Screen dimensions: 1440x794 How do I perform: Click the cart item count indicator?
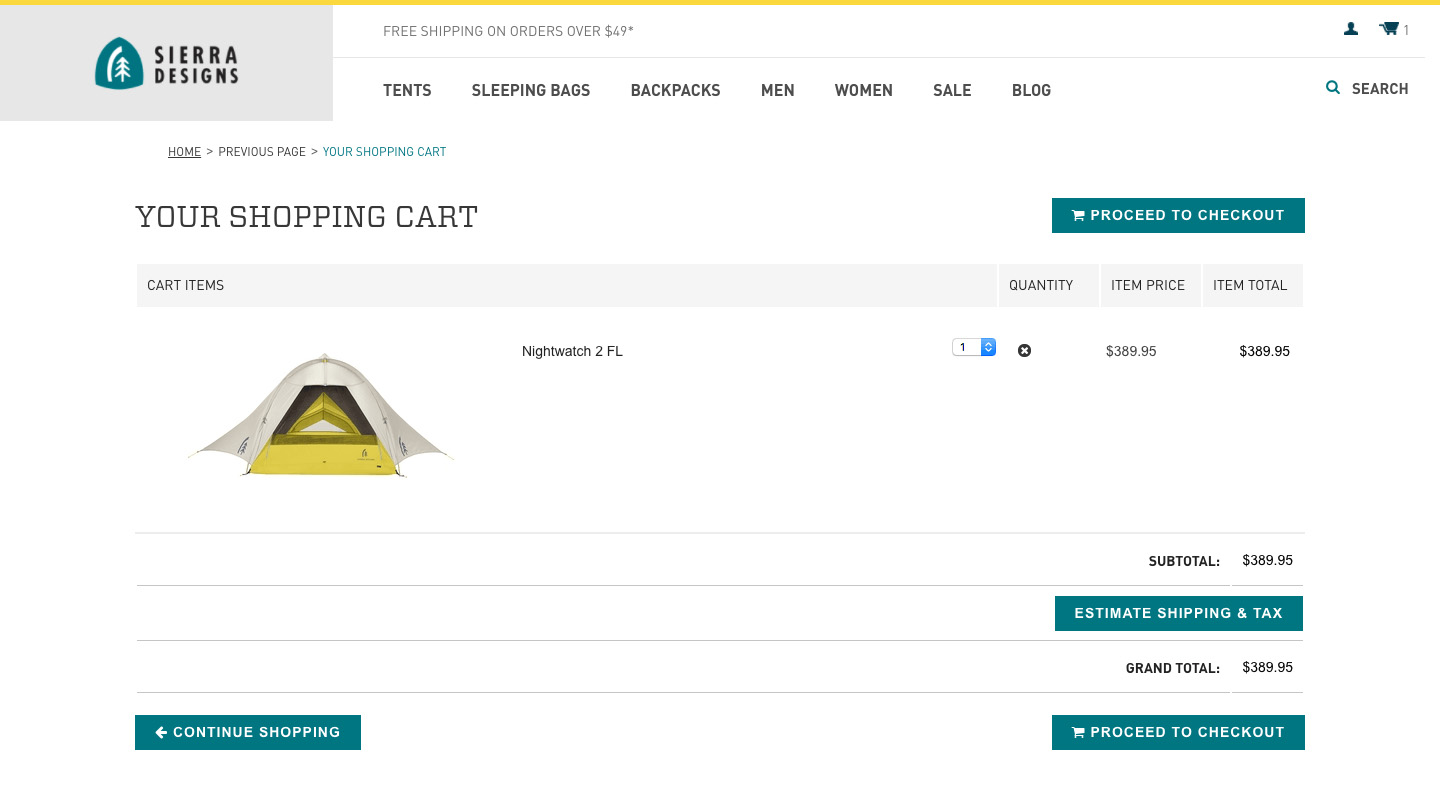1406,30
